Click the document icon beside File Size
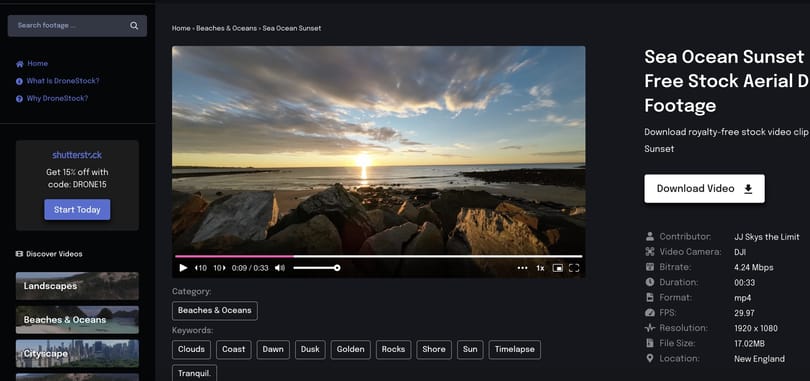The height and width of the screenshot is (381, 810). (650, 343)
